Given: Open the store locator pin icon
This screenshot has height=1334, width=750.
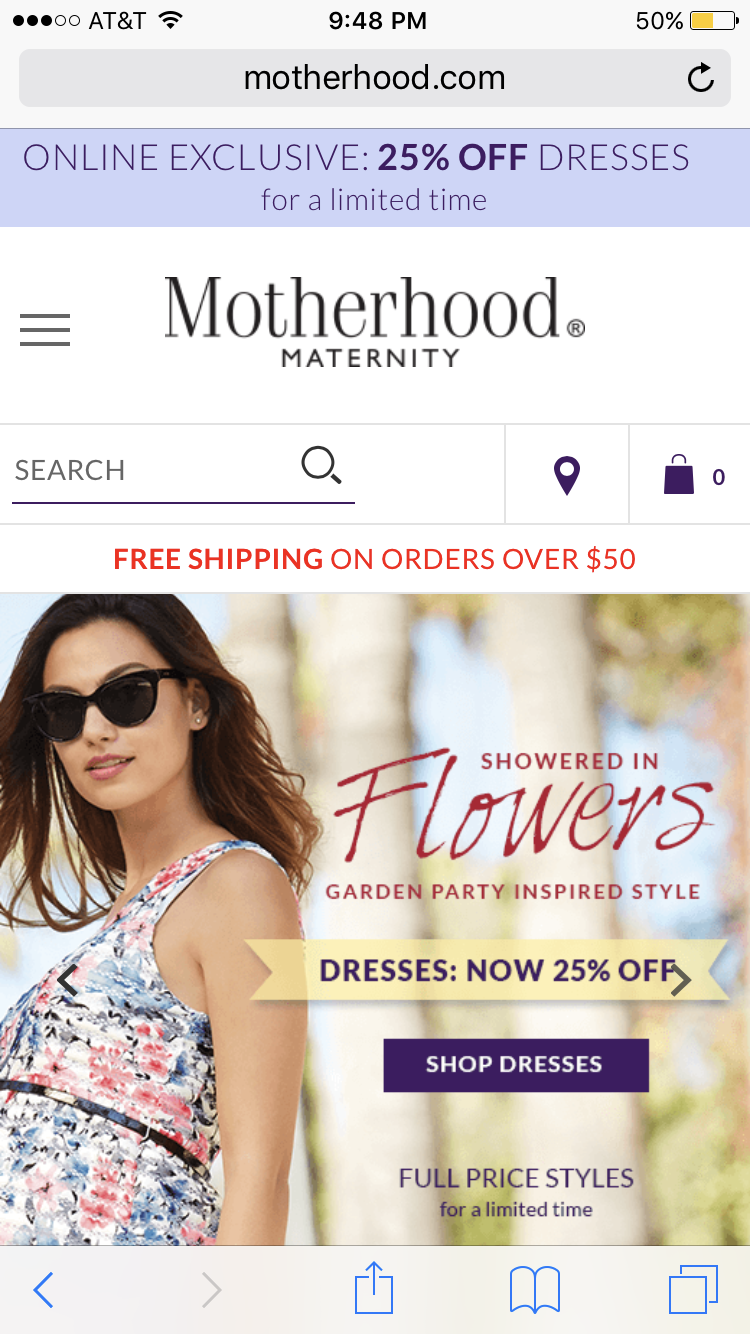Looking at the screenshot, I should tap(567, 475).
